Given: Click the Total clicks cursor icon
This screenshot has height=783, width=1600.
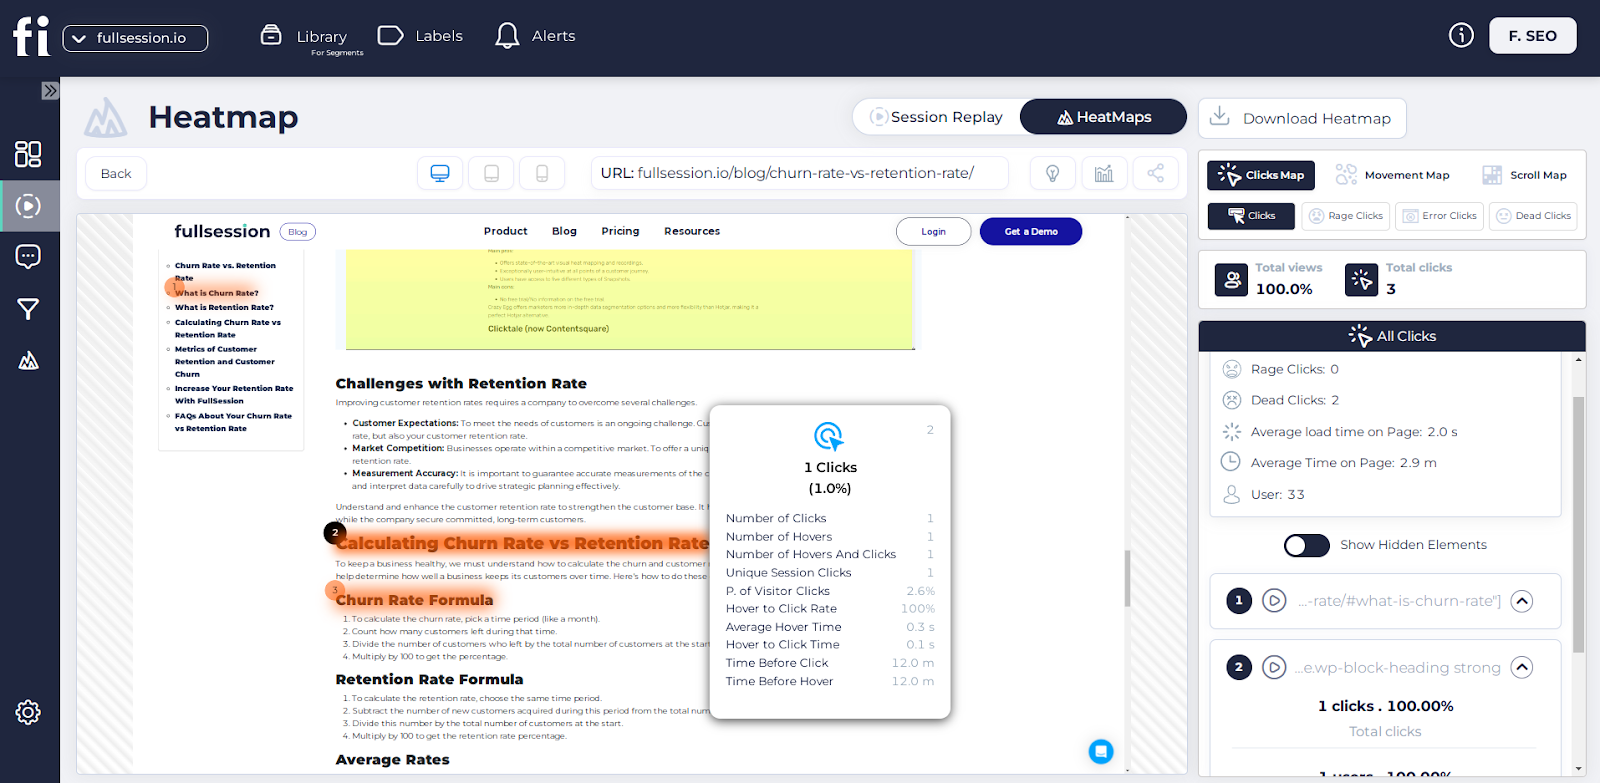Looking at the screenshot, I should (x=1361, y=280).
